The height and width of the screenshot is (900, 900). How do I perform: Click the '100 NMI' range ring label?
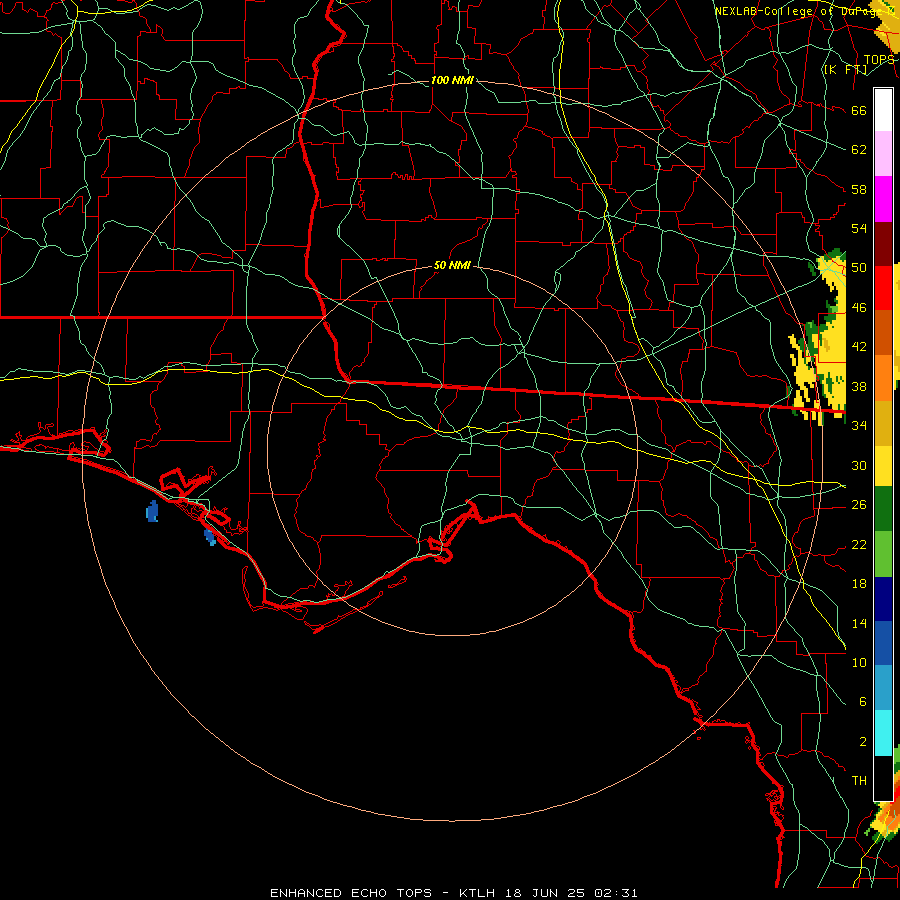(452, 80)
